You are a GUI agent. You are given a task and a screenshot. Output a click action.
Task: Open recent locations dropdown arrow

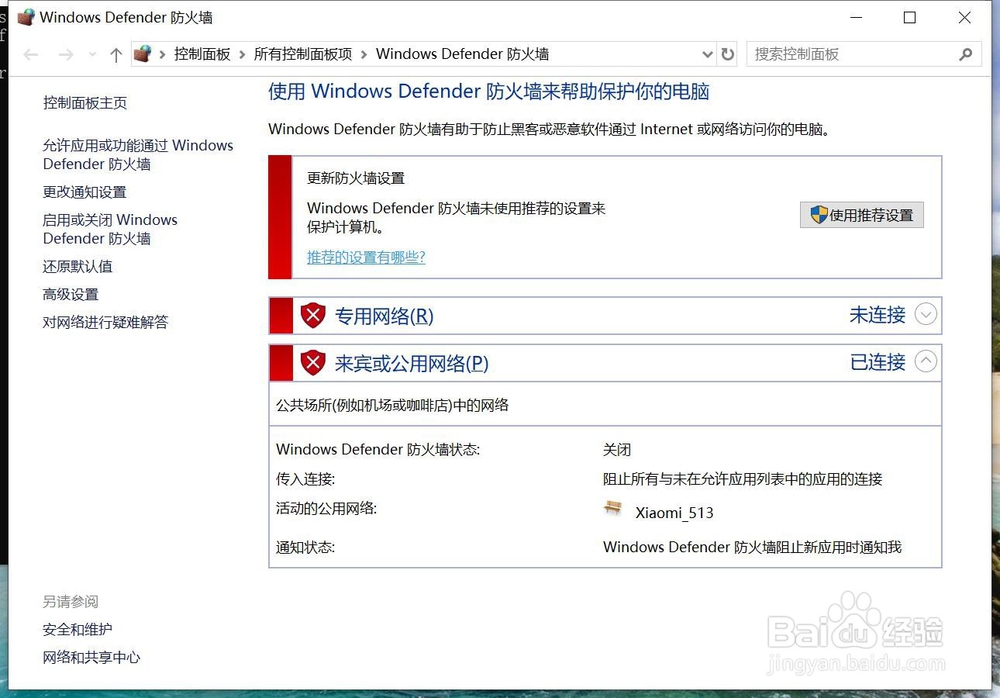pyautogui.click(x=92, y=55)
